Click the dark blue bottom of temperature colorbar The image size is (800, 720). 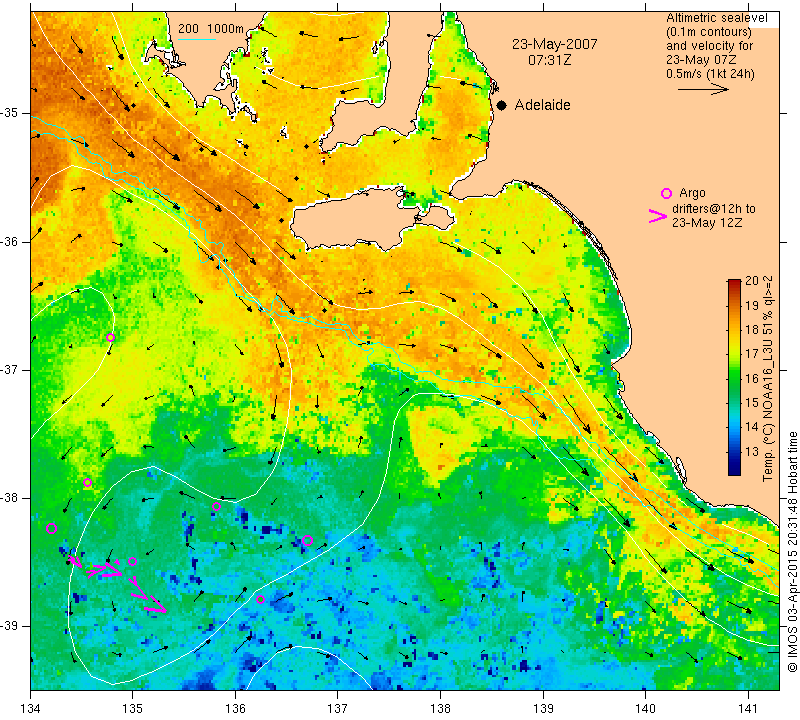coord(734,470)
